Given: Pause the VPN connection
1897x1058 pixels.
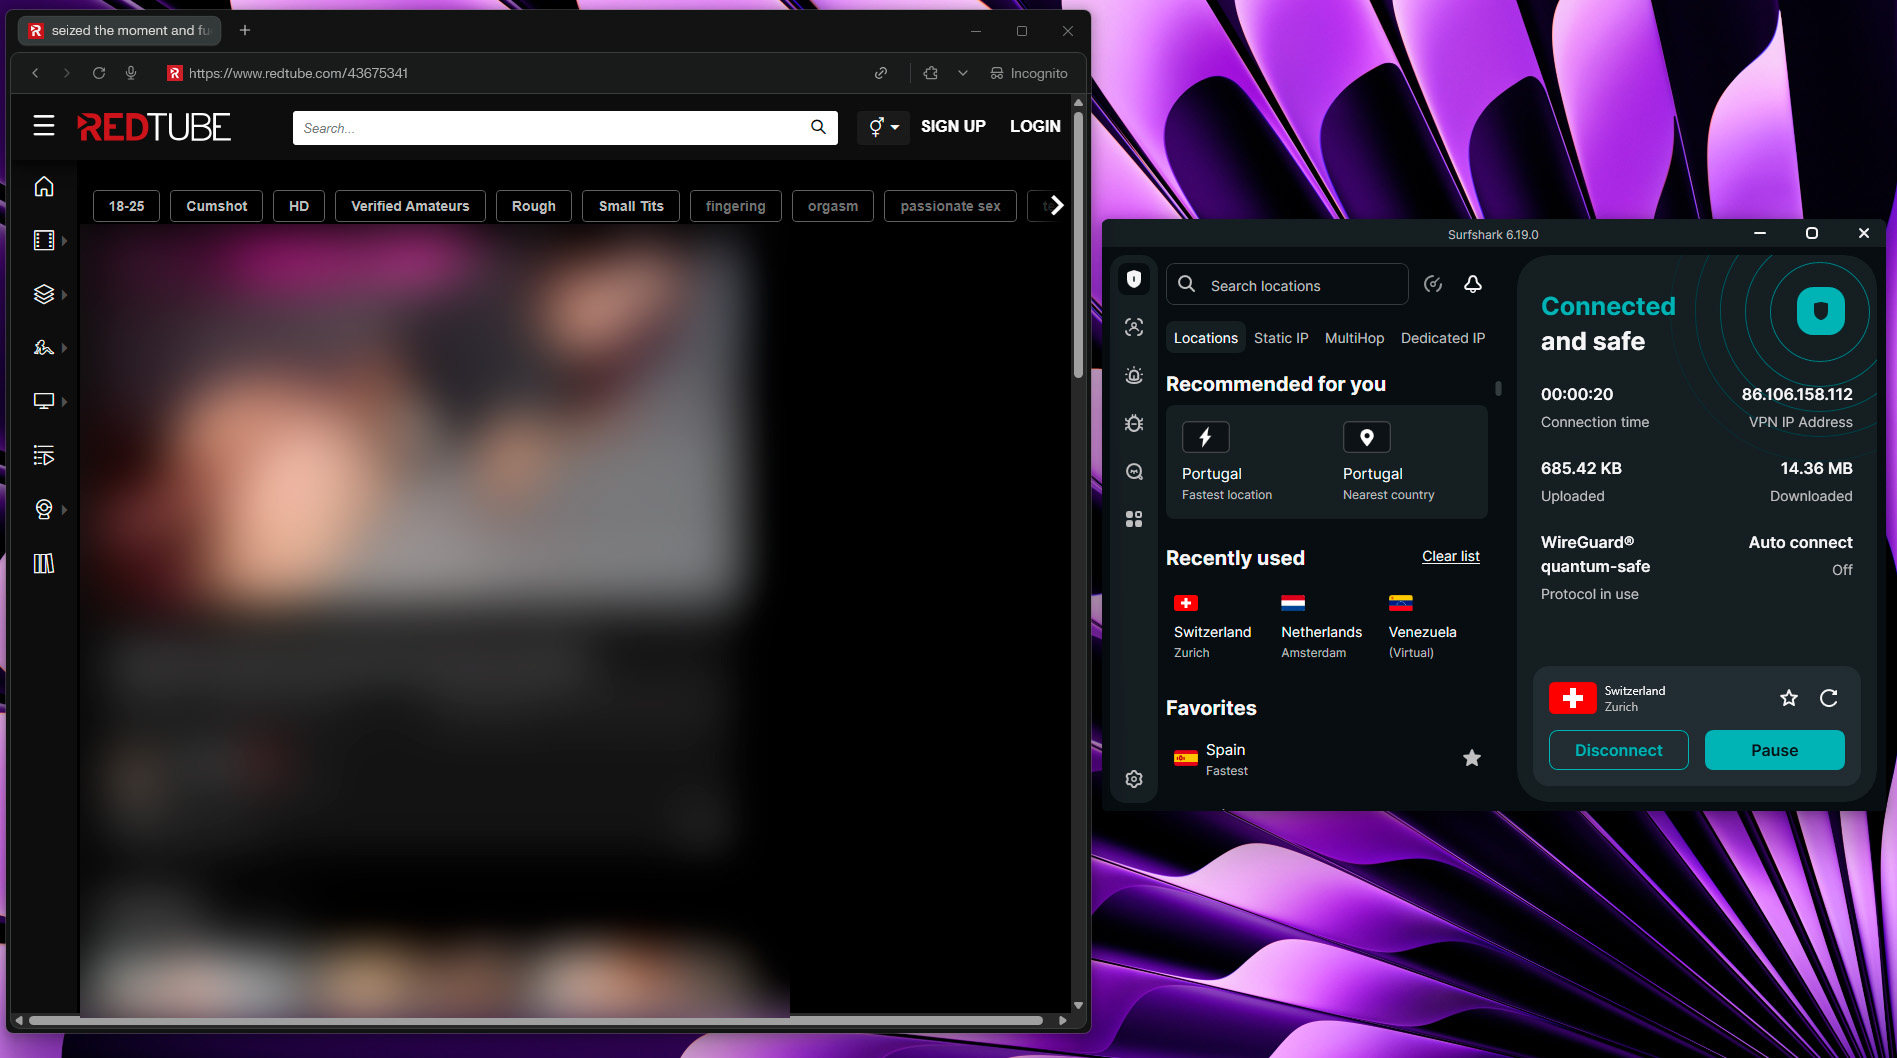Looking at the screenshot, I should 1774,750.
